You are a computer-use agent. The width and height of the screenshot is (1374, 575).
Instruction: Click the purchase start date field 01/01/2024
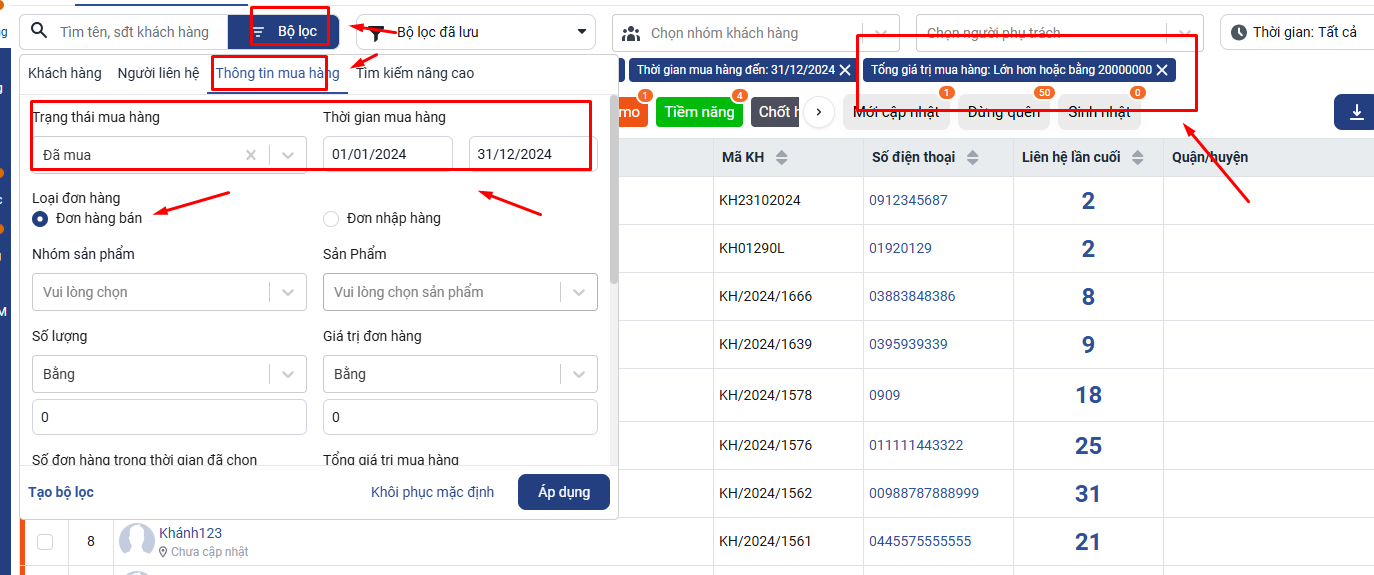(x=387, y=154)
